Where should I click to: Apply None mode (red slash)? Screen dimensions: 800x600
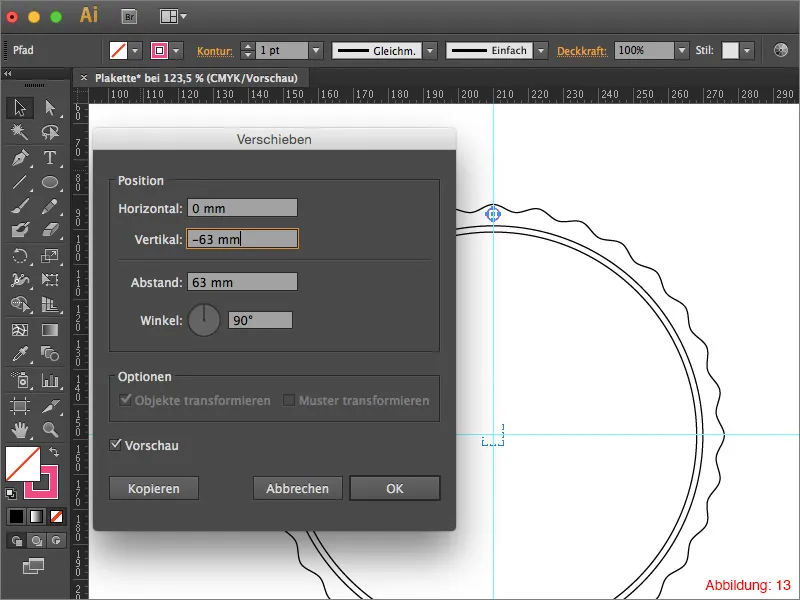coord(57,517)
